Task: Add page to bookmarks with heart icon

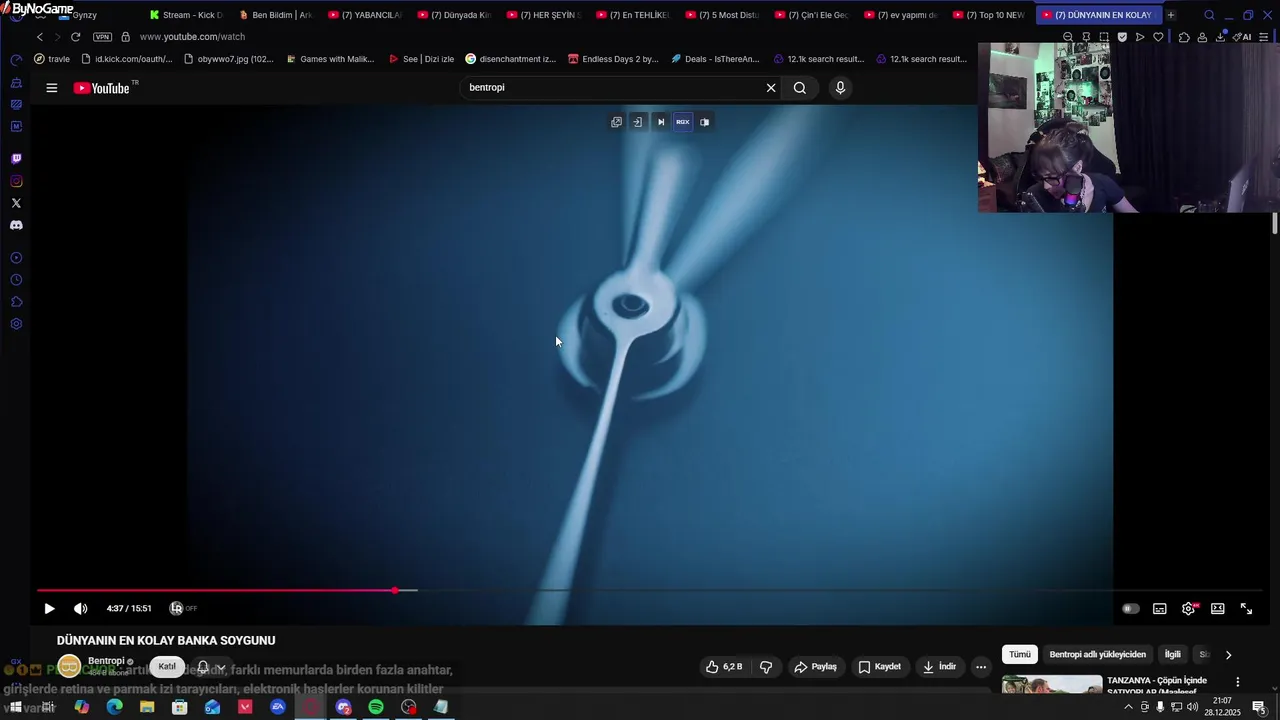Action: 1158,37
